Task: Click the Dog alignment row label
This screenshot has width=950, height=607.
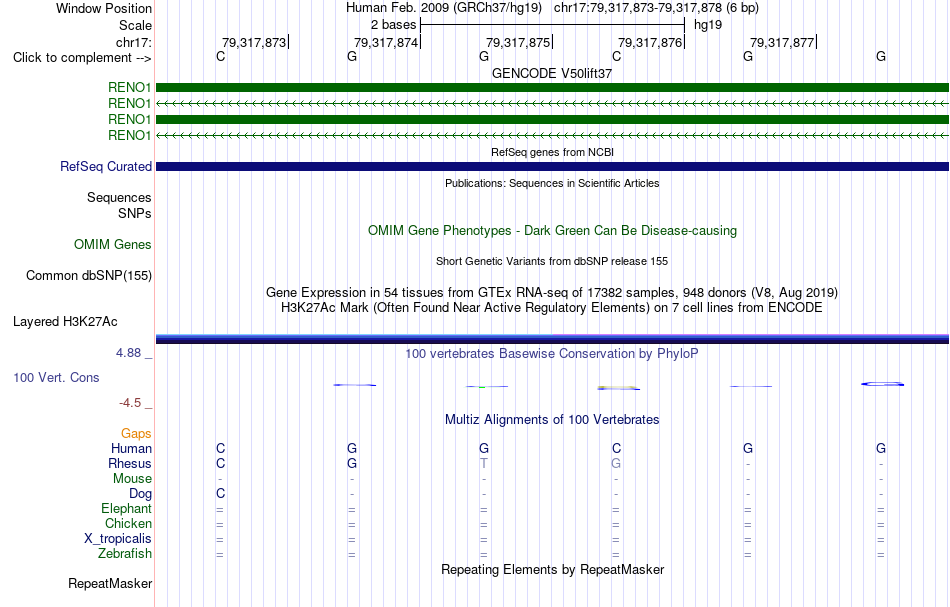Action: 141,494
